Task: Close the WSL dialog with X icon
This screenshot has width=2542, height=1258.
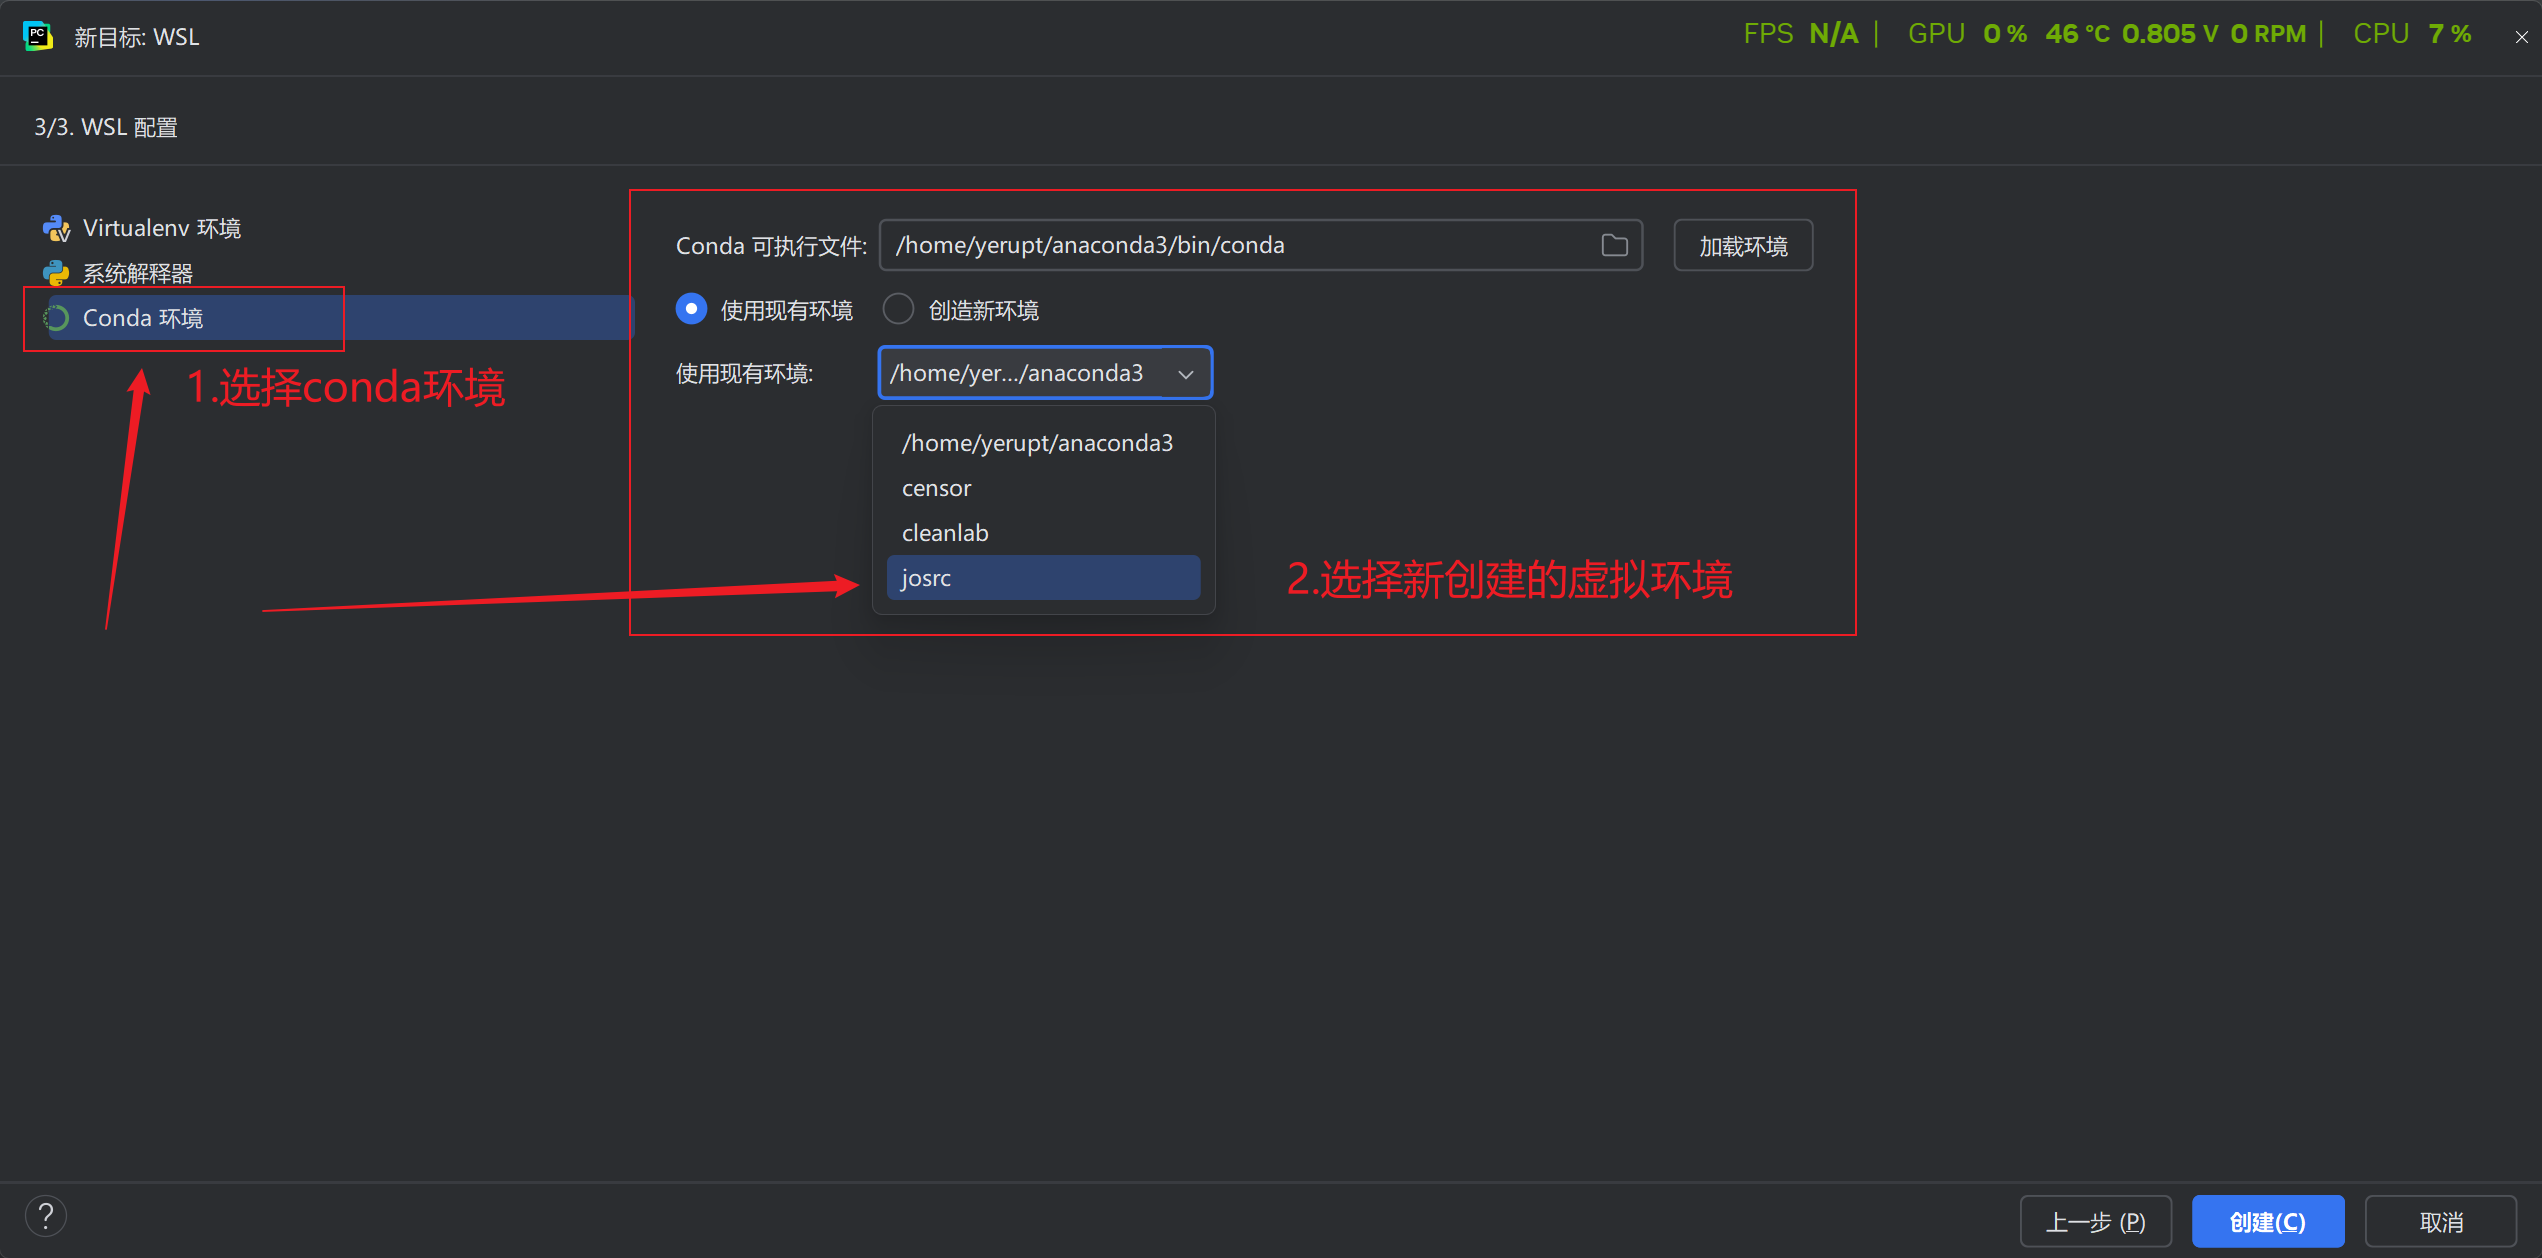Action: 2521,37
